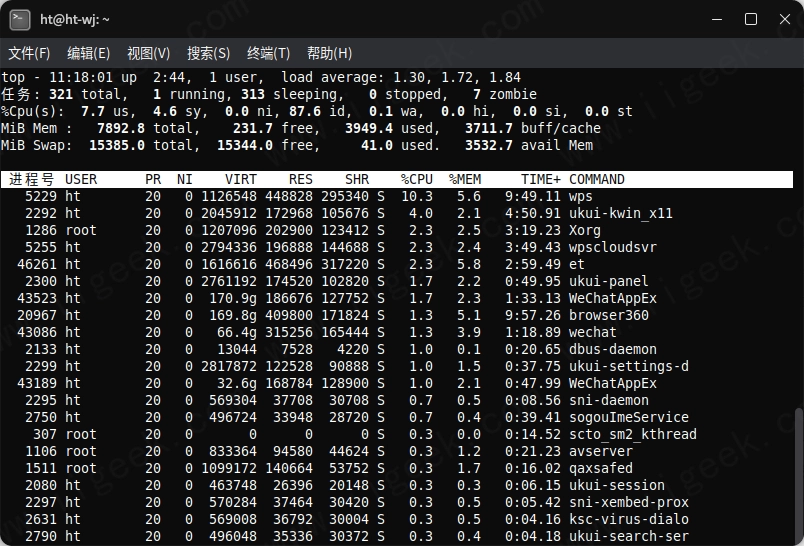
Task: Click the 进程号 column header
Action: [x=32, y=180]
